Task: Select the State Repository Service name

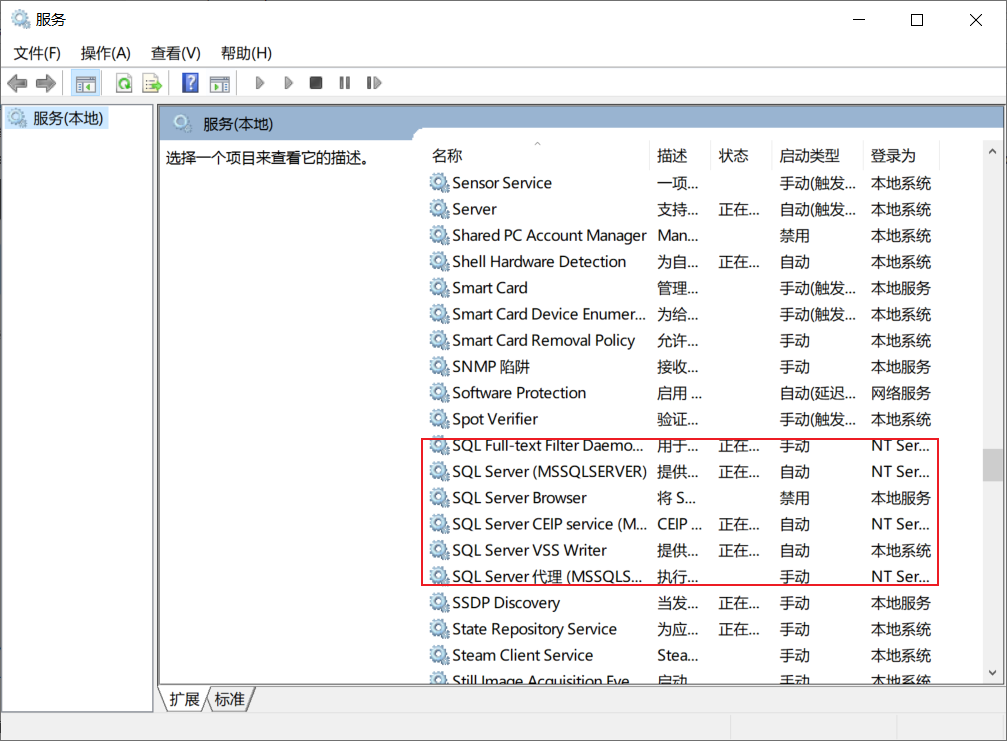Action: 534,629
